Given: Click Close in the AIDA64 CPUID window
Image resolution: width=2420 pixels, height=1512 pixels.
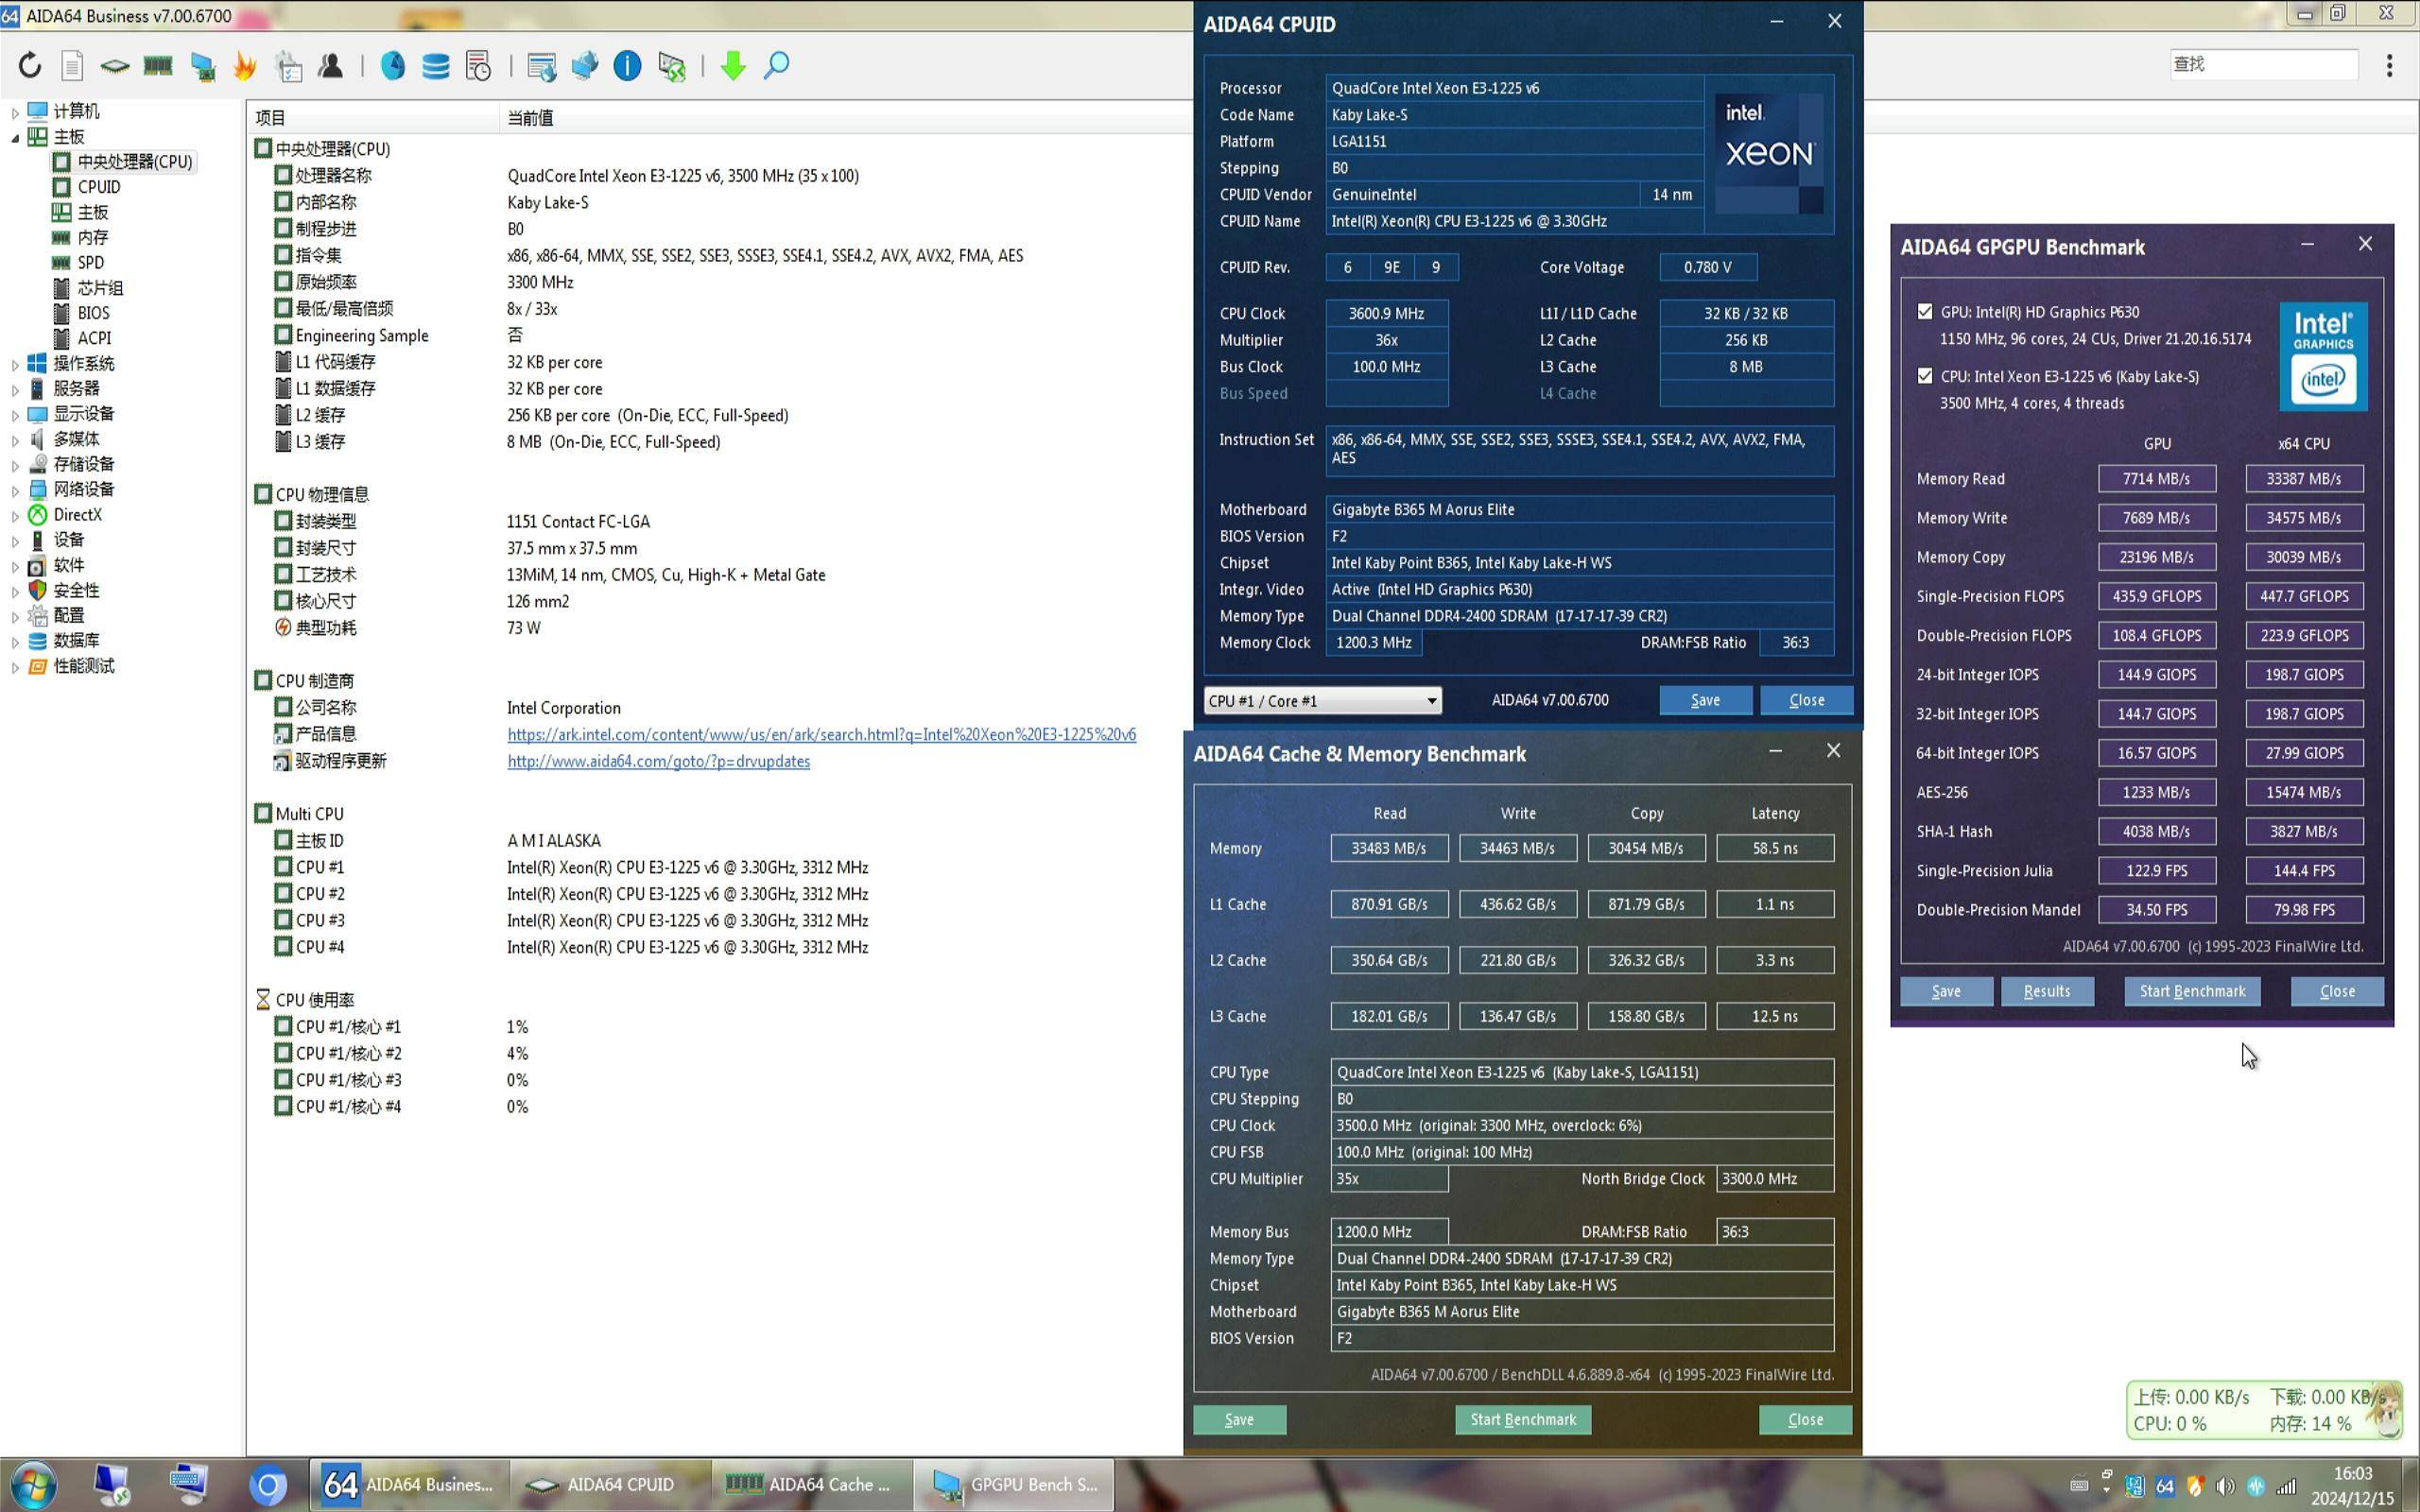Looking at the screenshot, I should 1806,700.
